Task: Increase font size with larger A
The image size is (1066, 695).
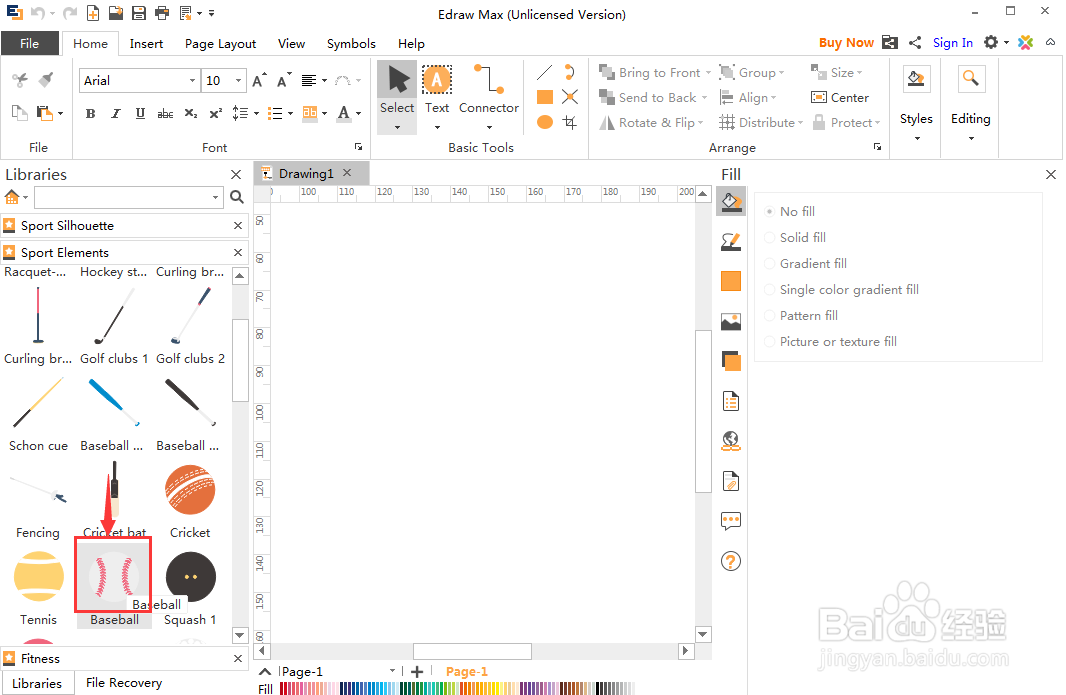Action: 259,81
